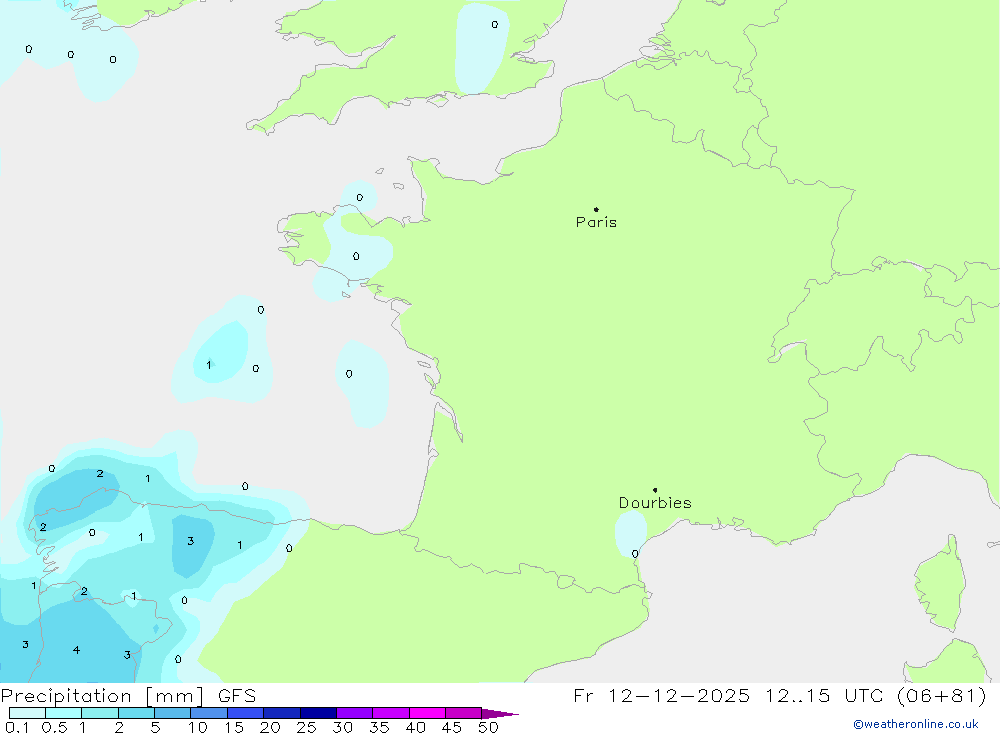Click the purple arrow tip beyond 50
This screenshot has height=733, width=1000.
tap(500, 714)
